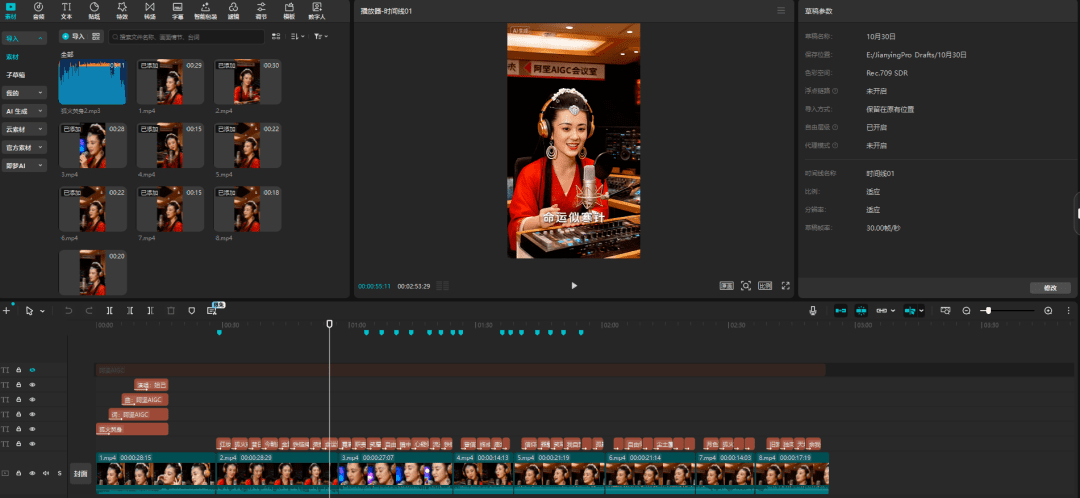The width and height of the screenshot is (1080, 498).
Task: Click the undo arrow in timeline toolbar
Action: (68, 311)
